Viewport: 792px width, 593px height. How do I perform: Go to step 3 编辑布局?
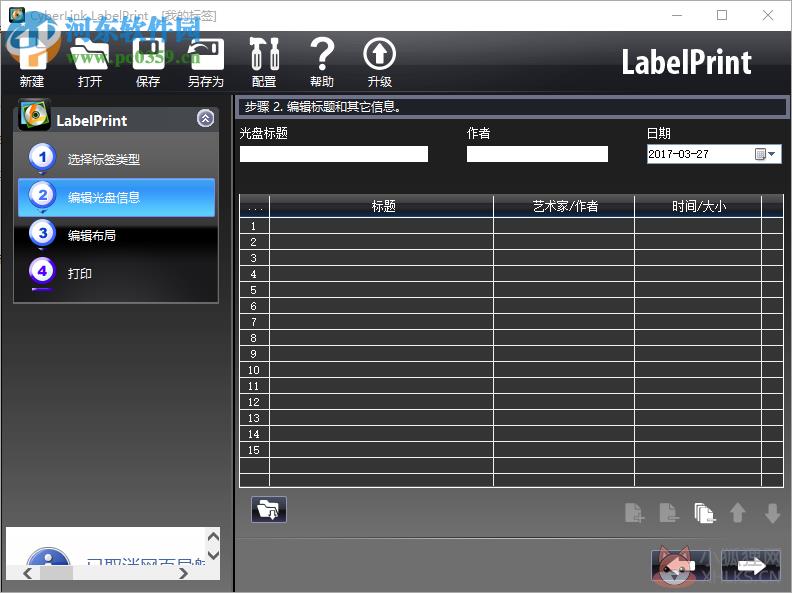[x=116, y=235]
